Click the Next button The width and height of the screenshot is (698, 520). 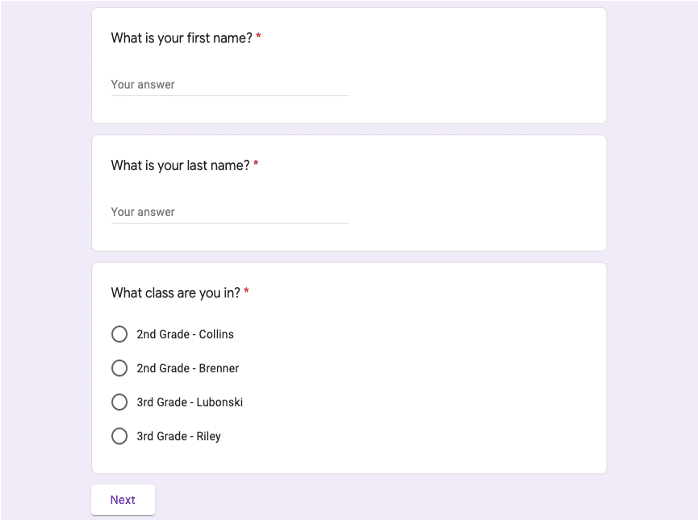123,500
